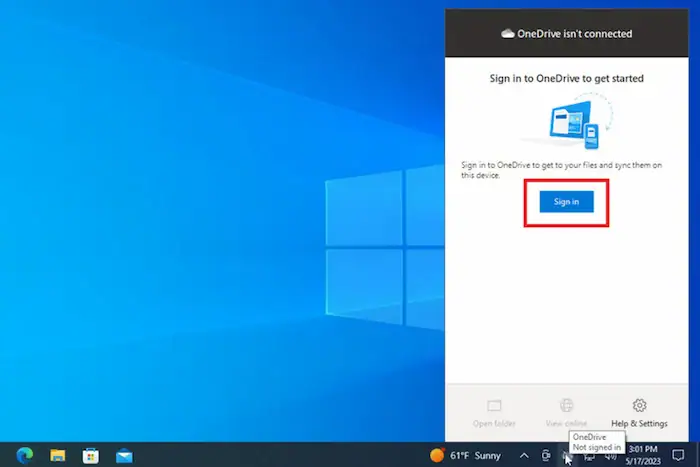Image resolution: width=700 pixels, height=467 pixels.
Task: Click the 'OneDrive isn't connected' title text
Action: pos(575,34)
